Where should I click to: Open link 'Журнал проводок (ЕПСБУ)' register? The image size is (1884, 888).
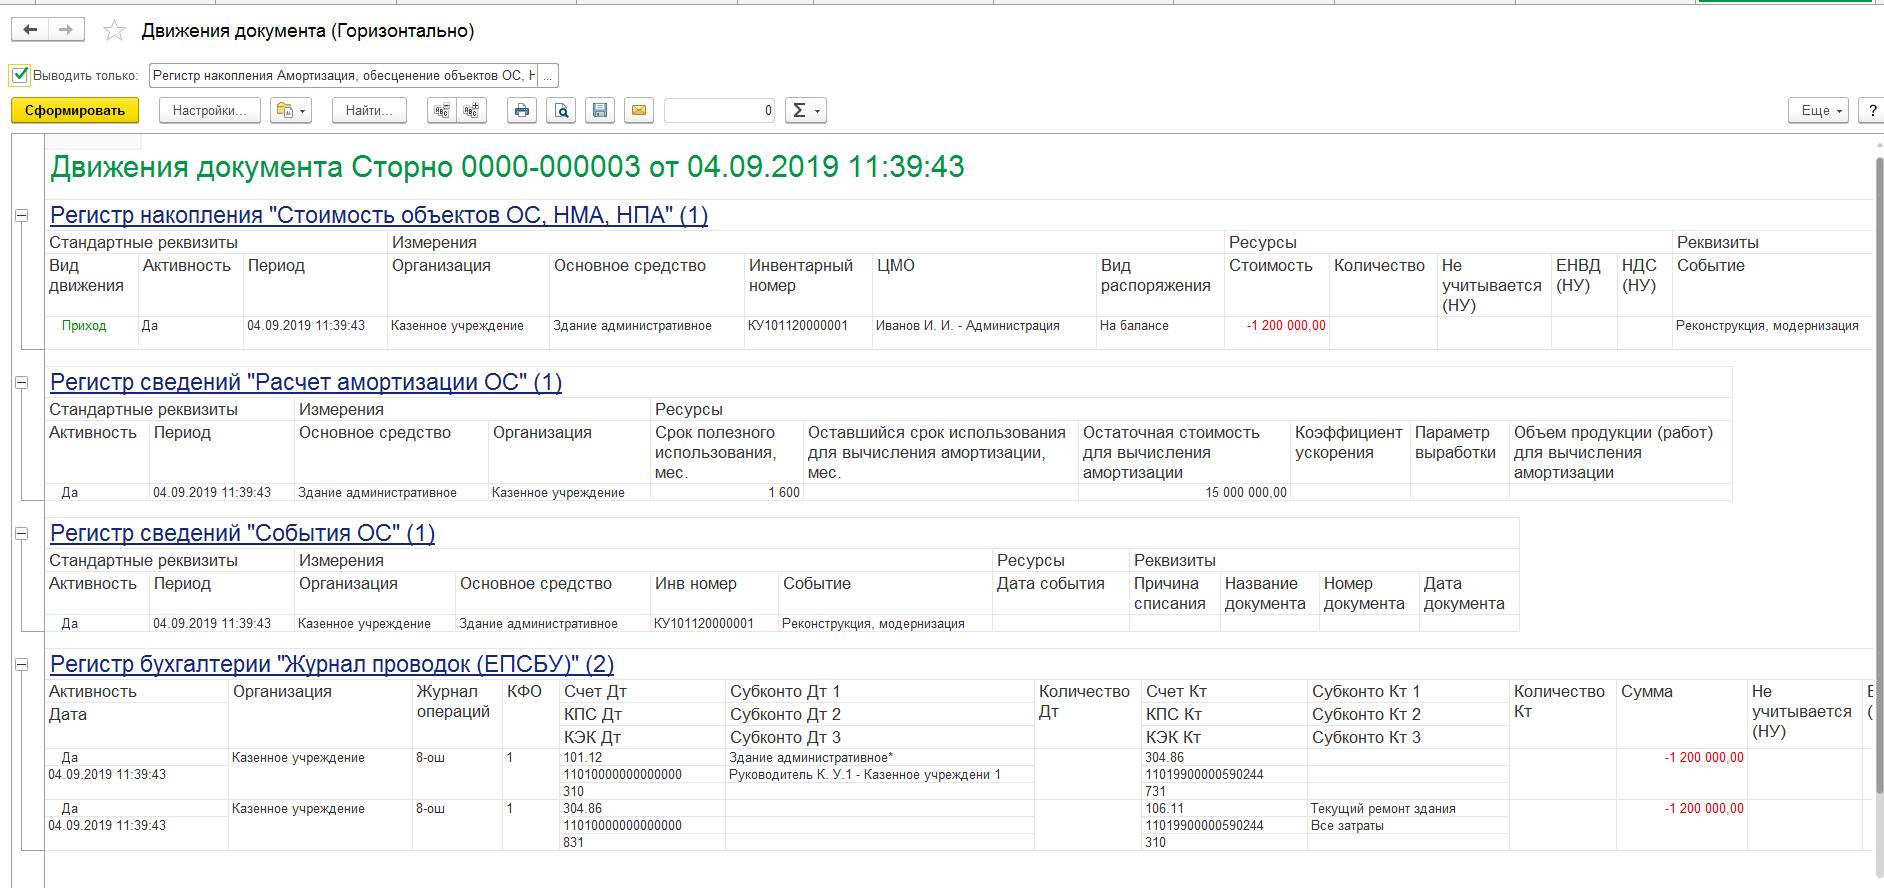[332, 664]
